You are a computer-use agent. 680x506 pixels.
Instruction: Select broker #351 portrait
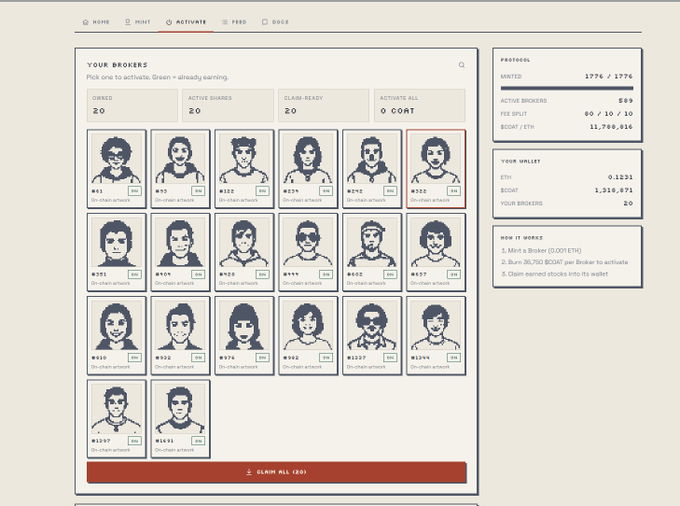click(x=117, y=252)
